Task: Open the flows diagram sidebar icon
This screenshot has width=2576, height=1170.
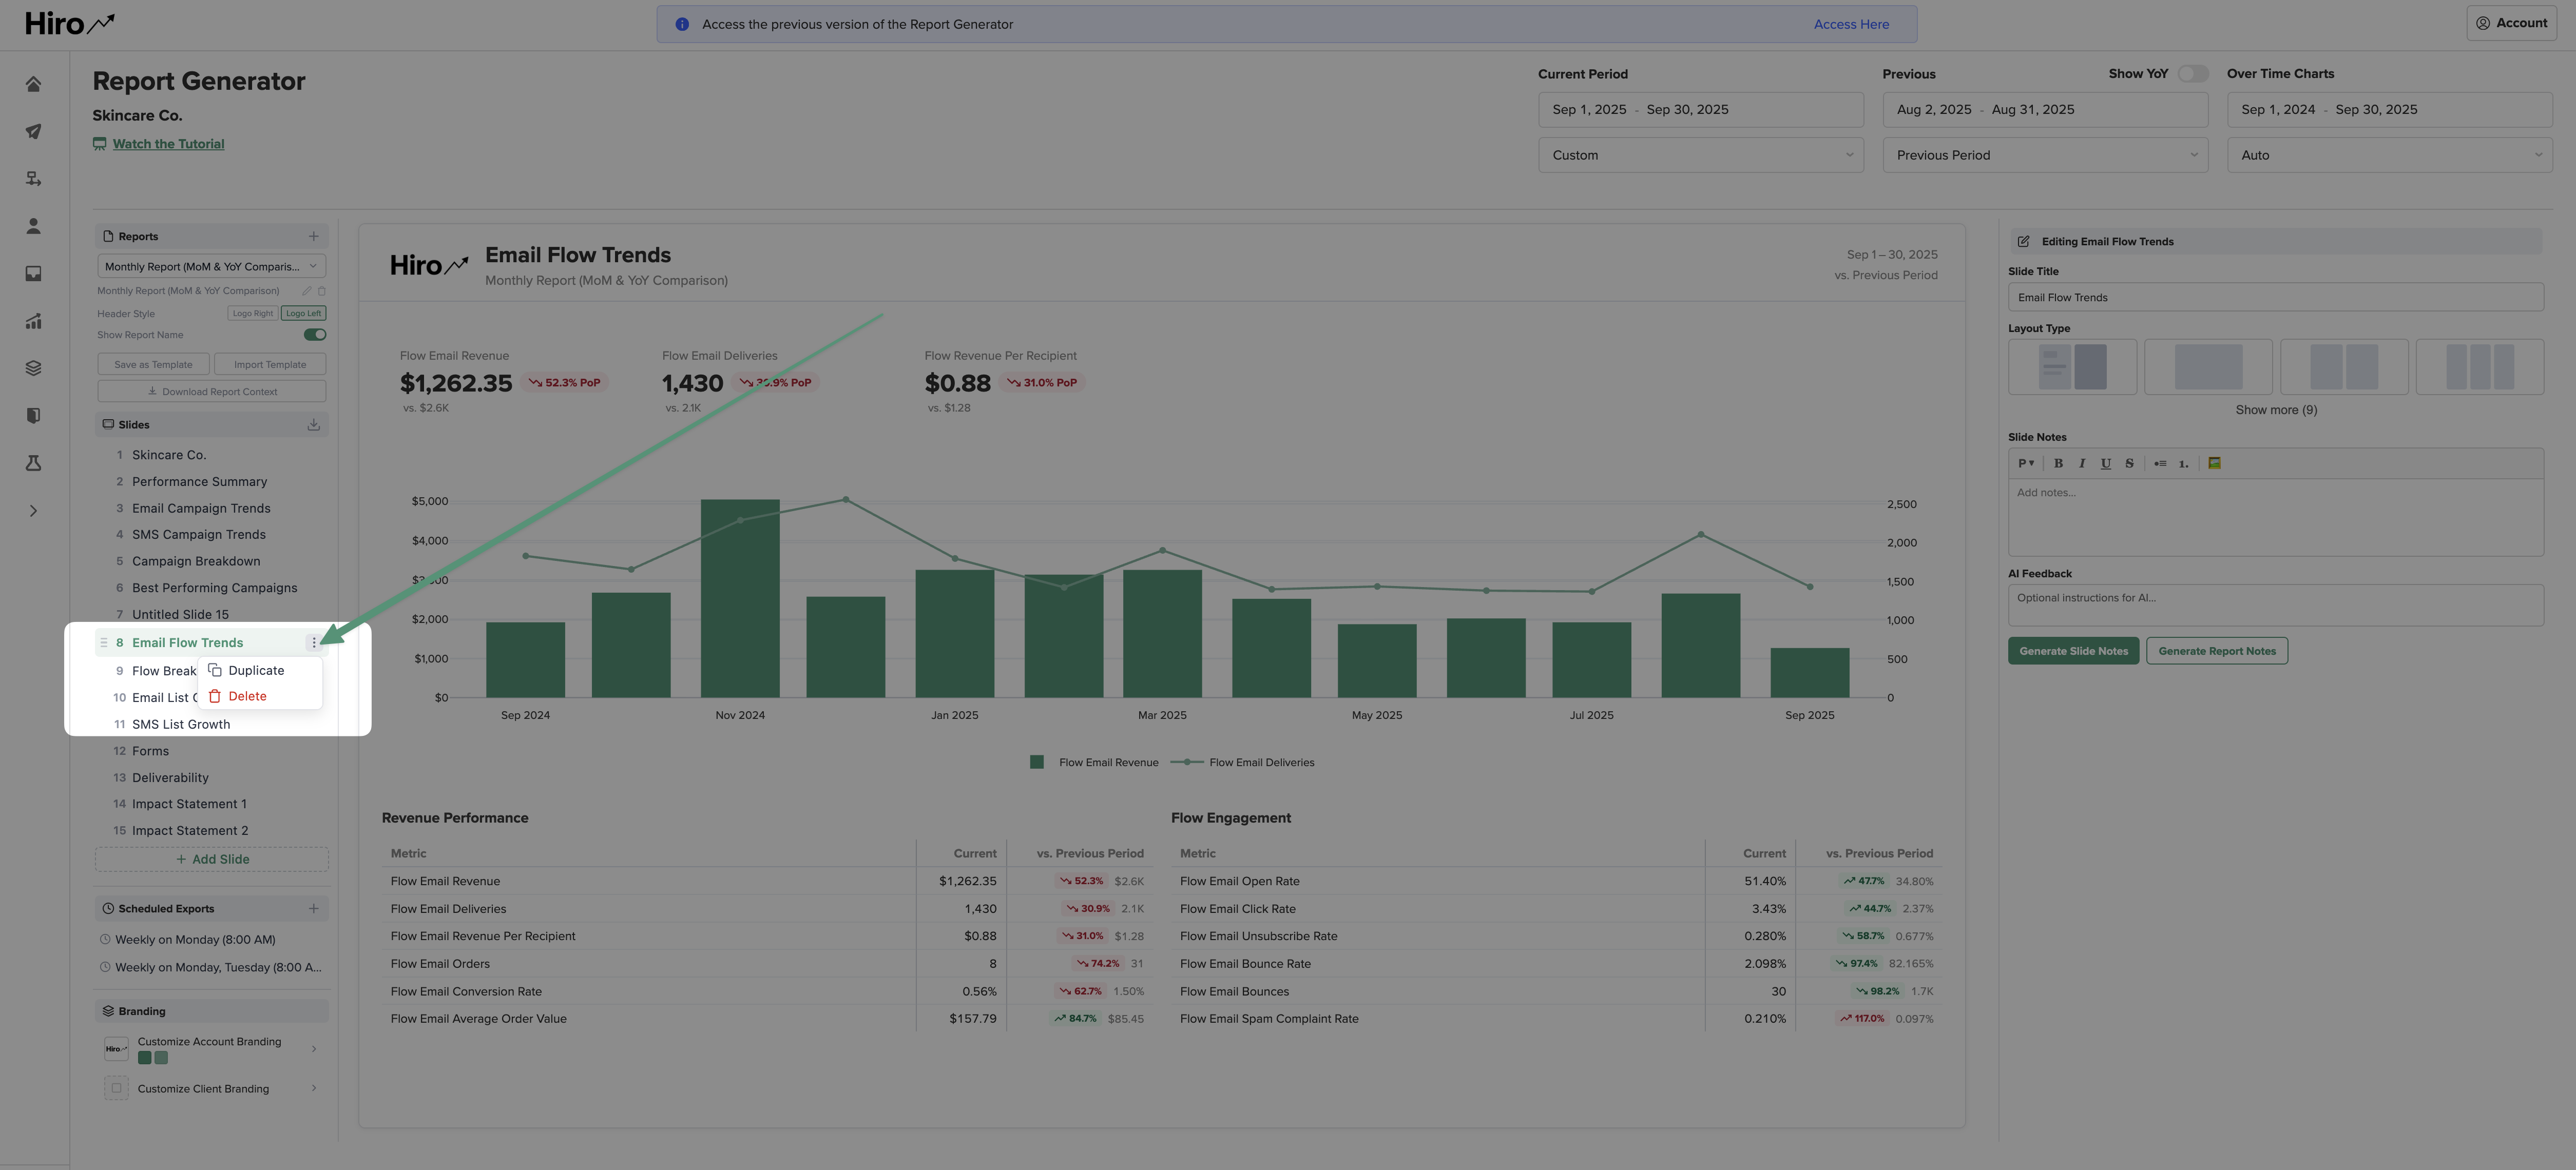Action: pos(33,179)
